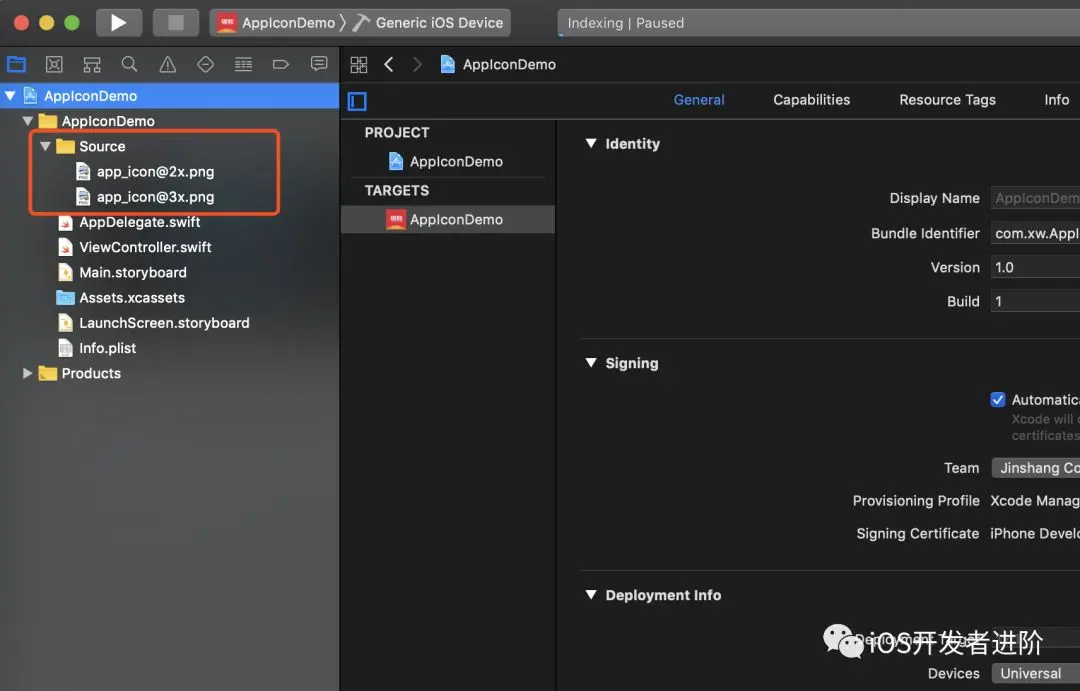Click the Build field
This screenshot has height=691, width=1080.
[1035, 302]
